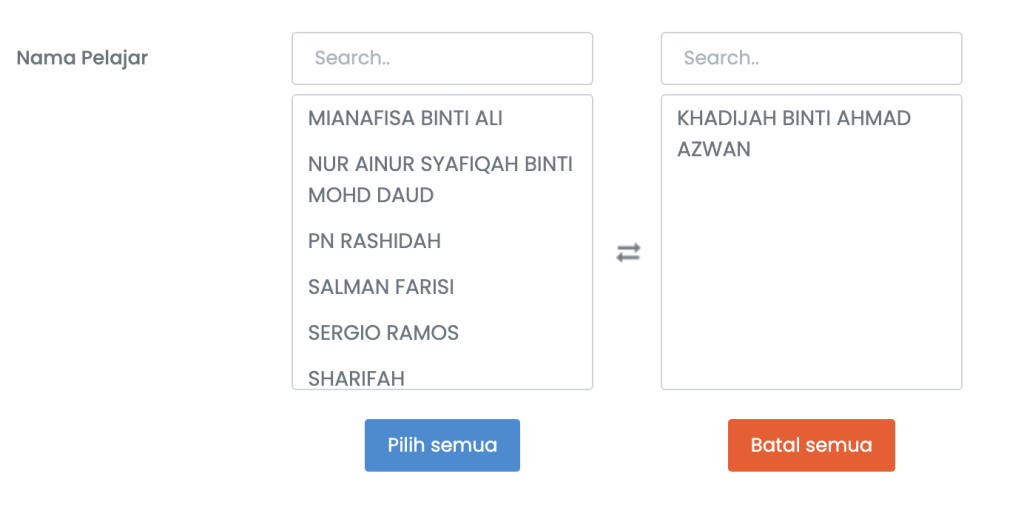Select SERGIO RAMOS in the left list
Viewport: 1024px width, 505px height.
pyautogui.click(x=383, y=333)
